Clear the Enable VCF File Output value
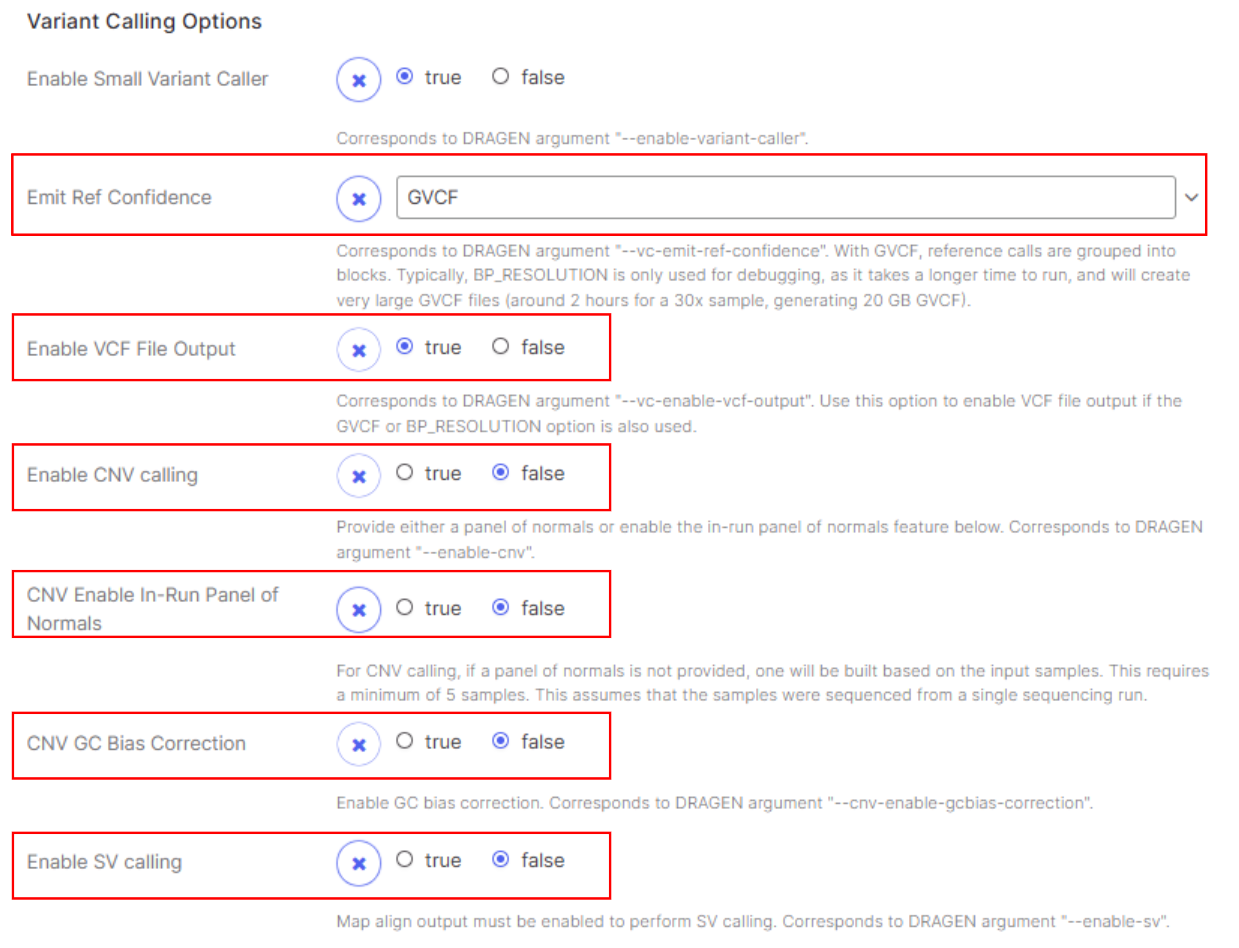This screenshot has width=1239, height=948. tap(359, 349)
